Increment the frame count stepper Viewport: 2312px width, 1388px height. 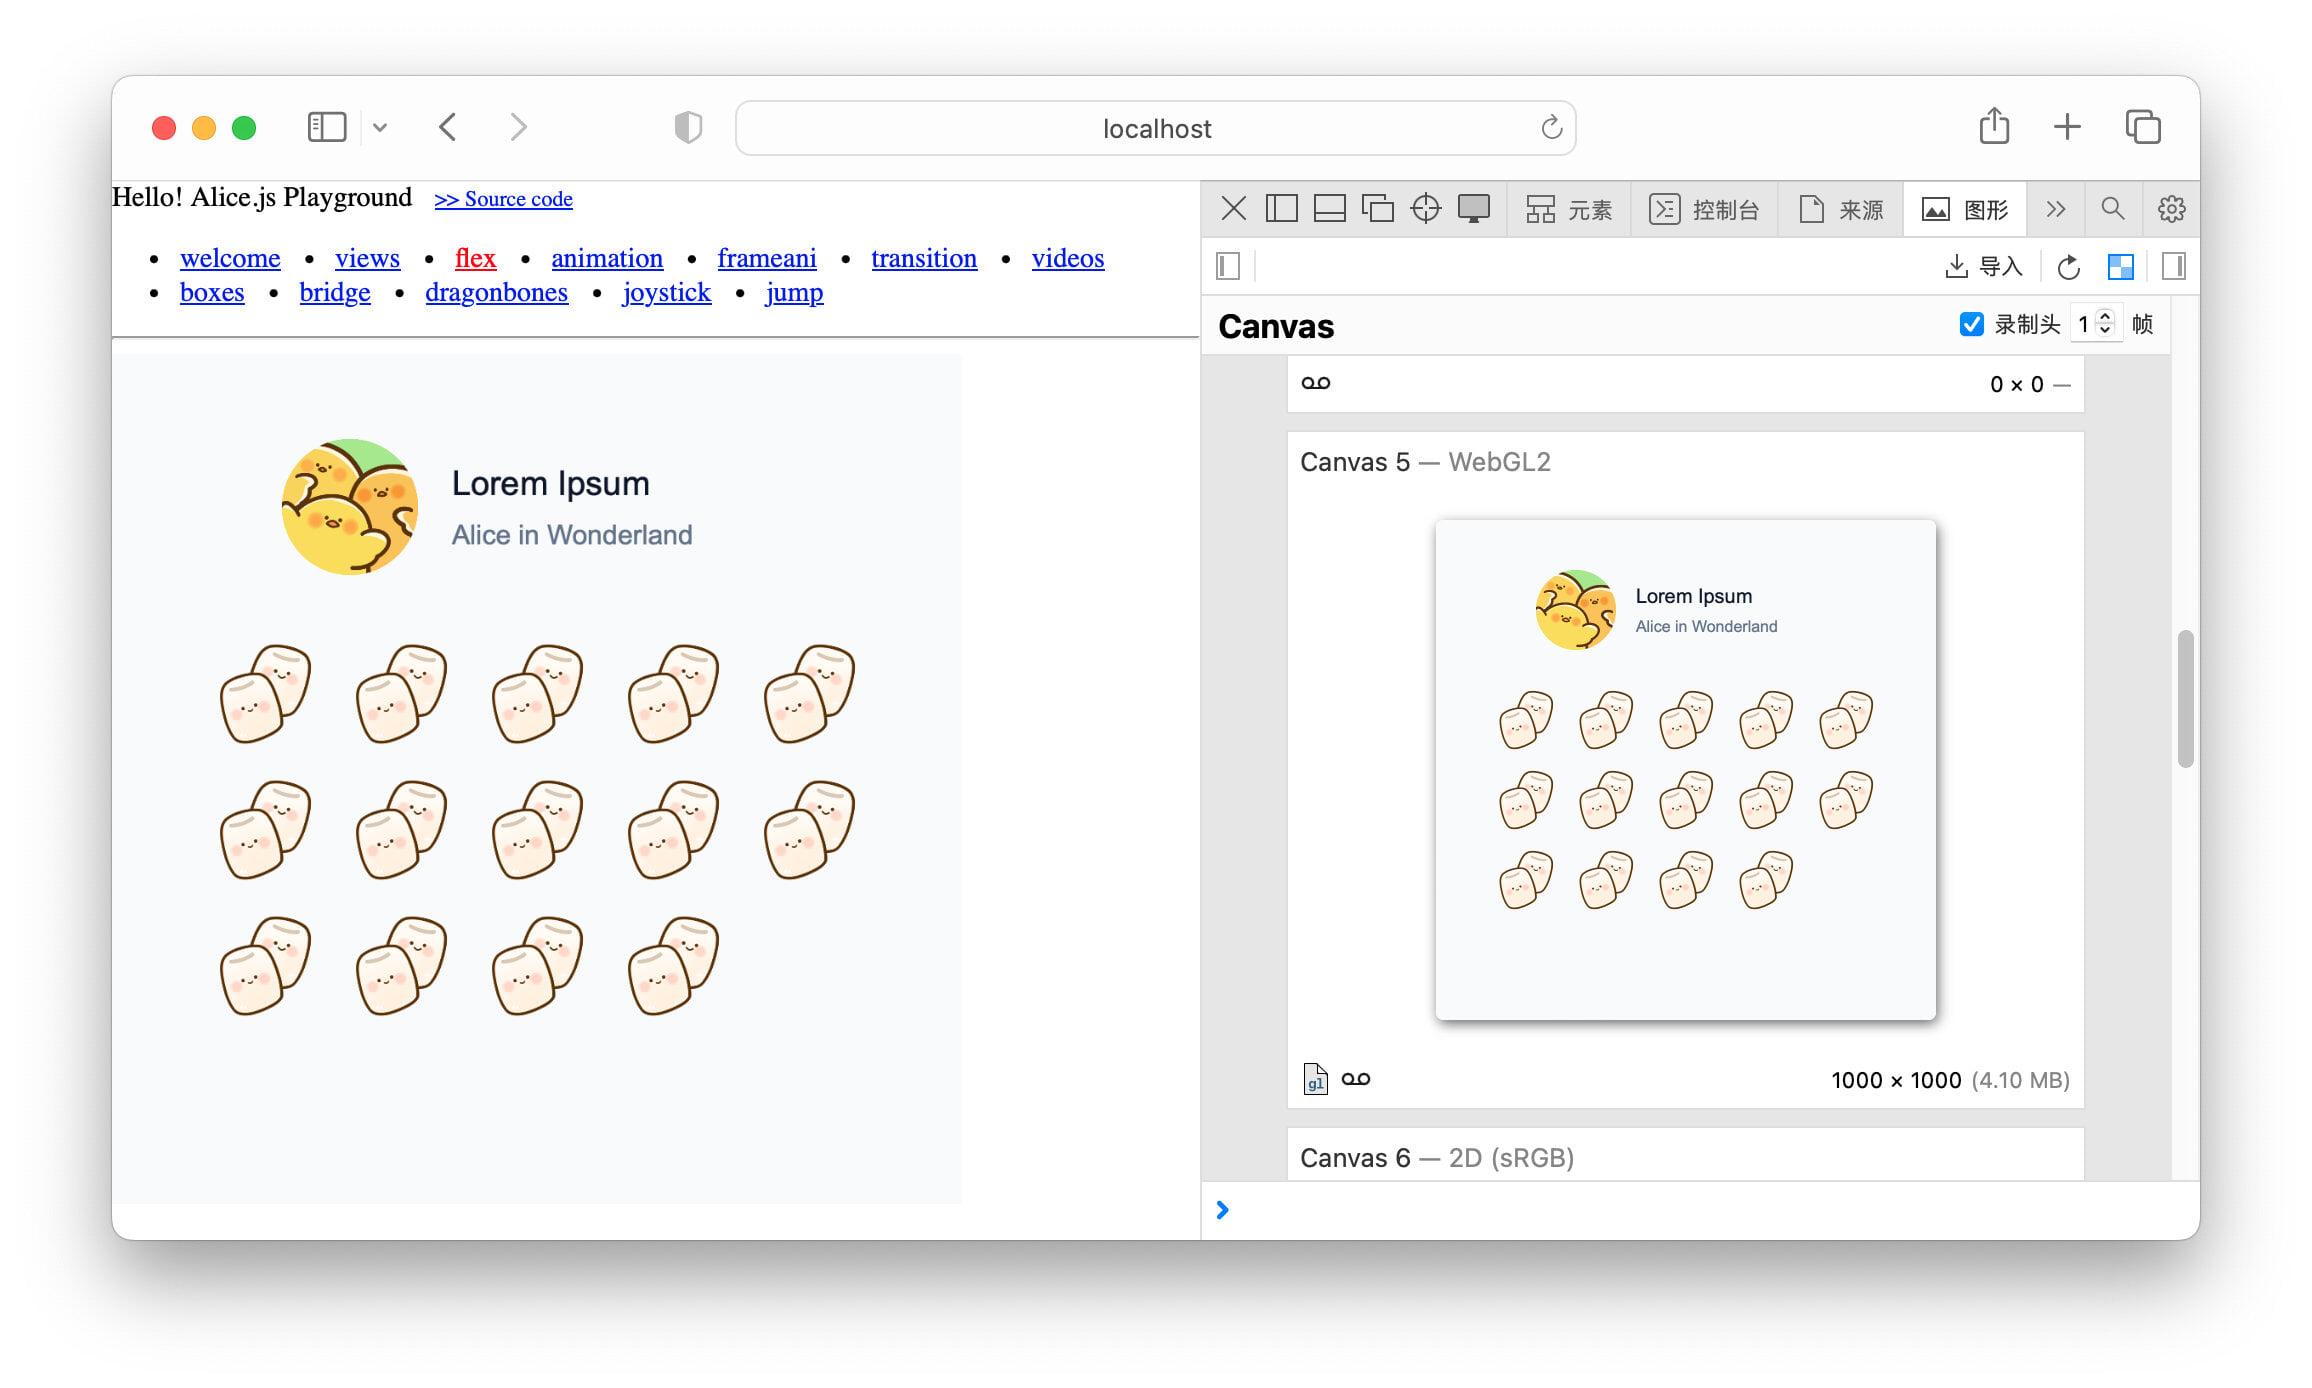(x=2105, y=317)
